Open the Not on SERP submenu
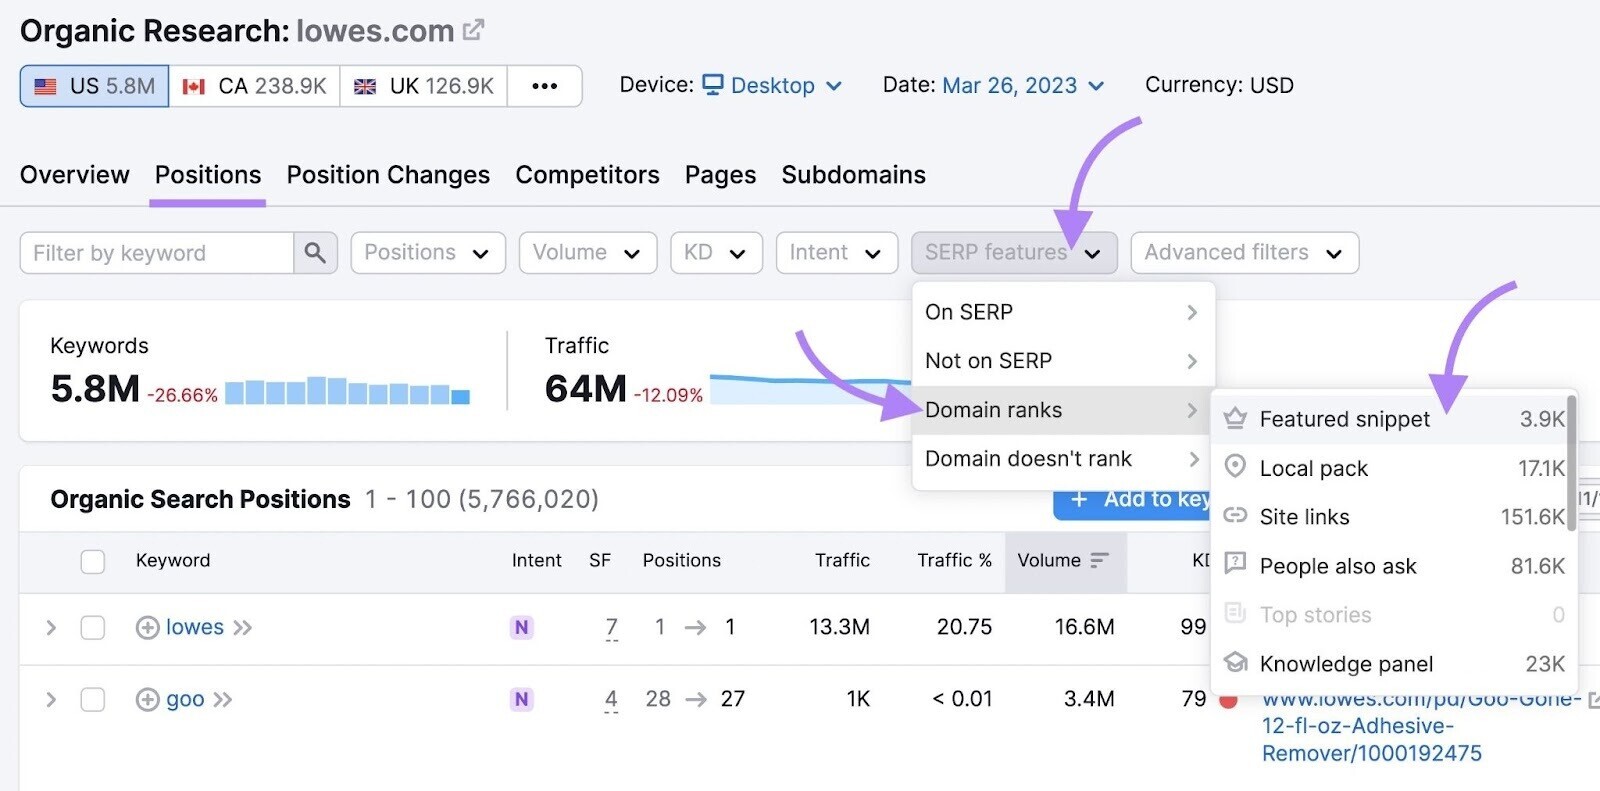This screenshot has width=1600, height=791. 1063,361
